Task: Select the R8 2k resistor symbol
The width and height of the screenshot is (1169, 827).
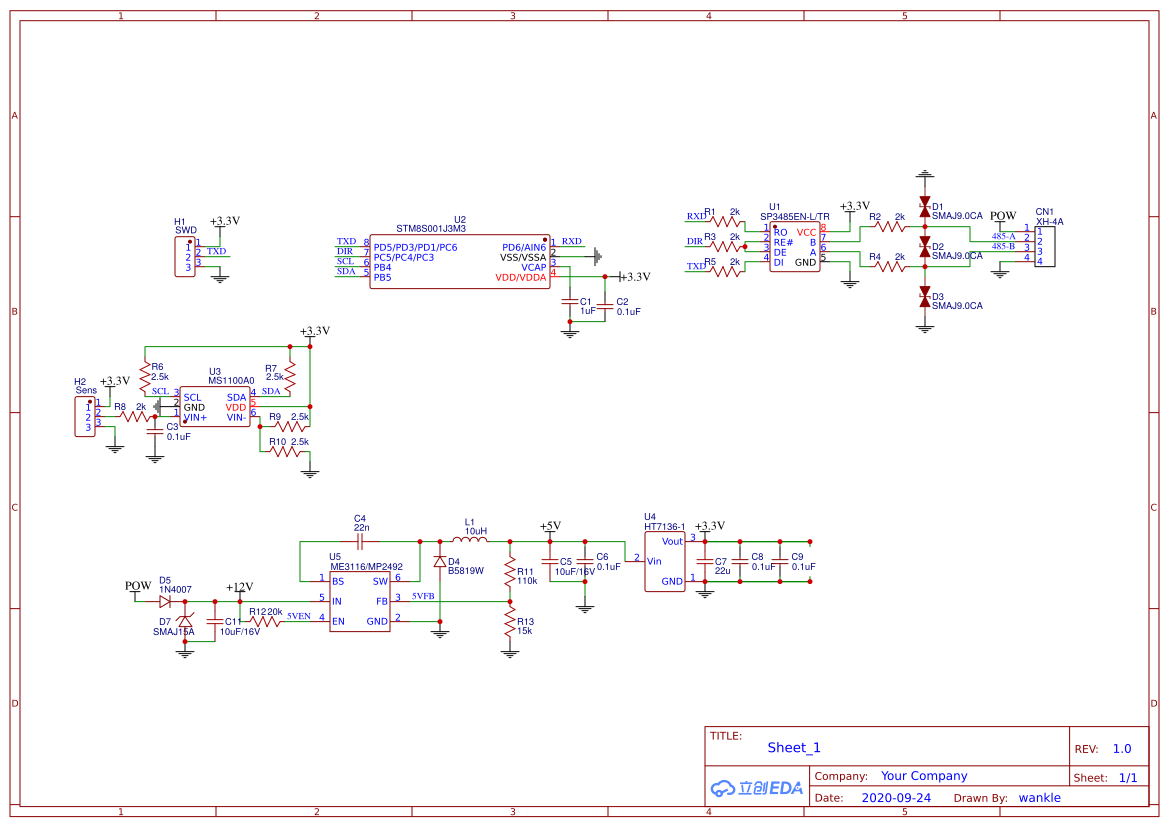Action: 135,416
